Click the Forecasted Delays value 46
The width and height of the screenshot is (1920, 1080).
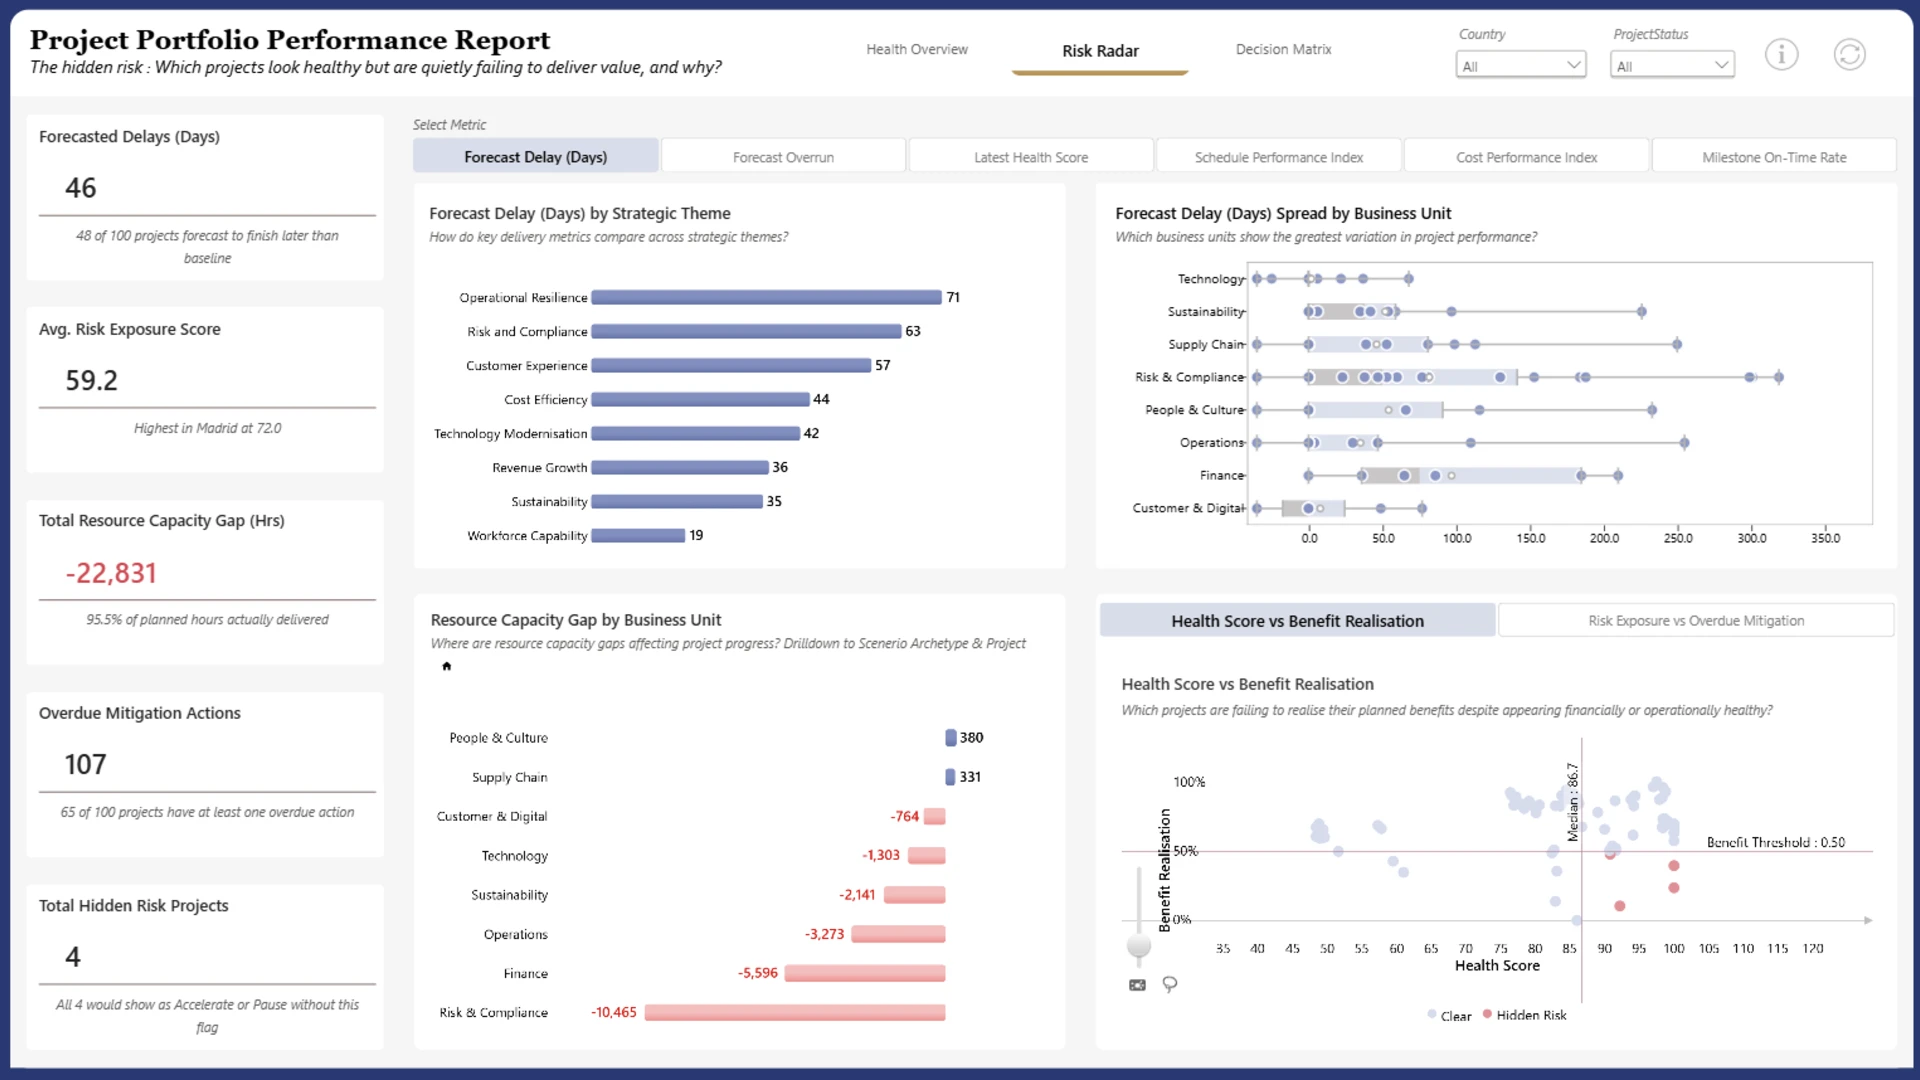(81, 188)
